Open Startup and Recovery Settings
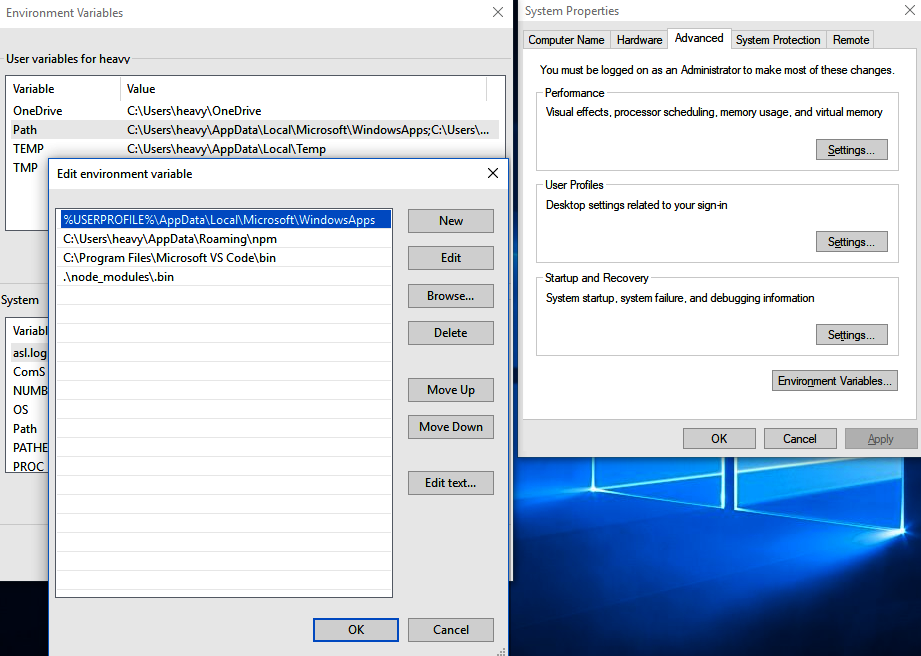Viewport: 921px width, 656px height. click(x=851, y=335)
